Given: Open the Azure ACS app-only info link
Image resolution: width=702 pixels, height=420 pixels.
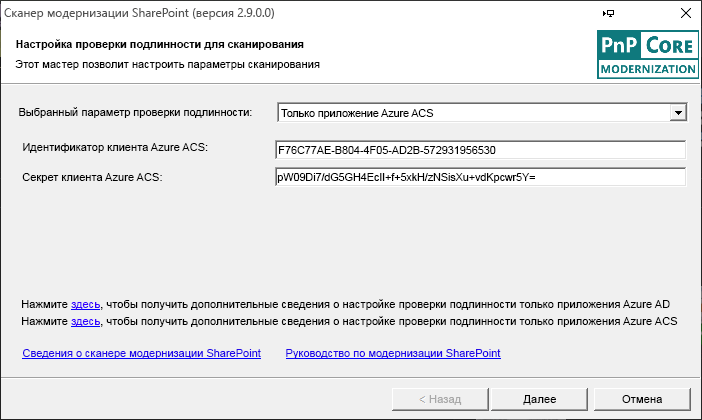Looking at the screenshot, I should click(86, 321).
